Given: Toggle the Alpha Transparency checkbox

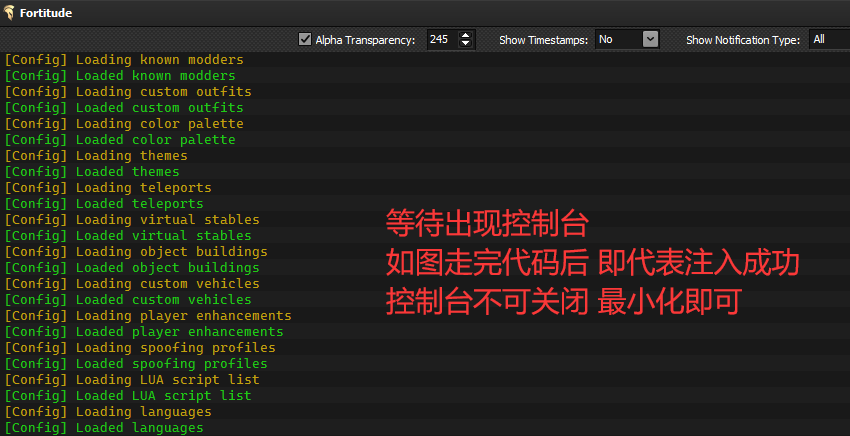Looking at the screenshot, I should pyautogui.click(x=305, y=40).
